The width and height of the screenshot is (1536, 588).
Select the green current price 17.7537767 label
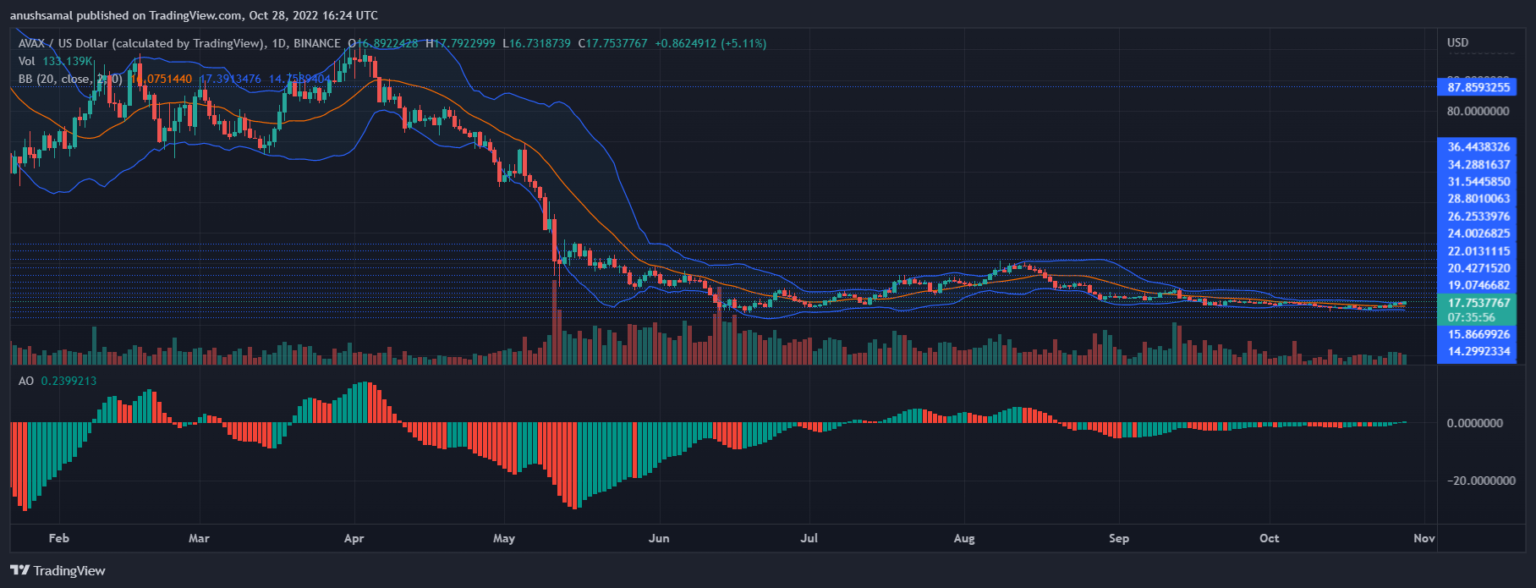1478,301
